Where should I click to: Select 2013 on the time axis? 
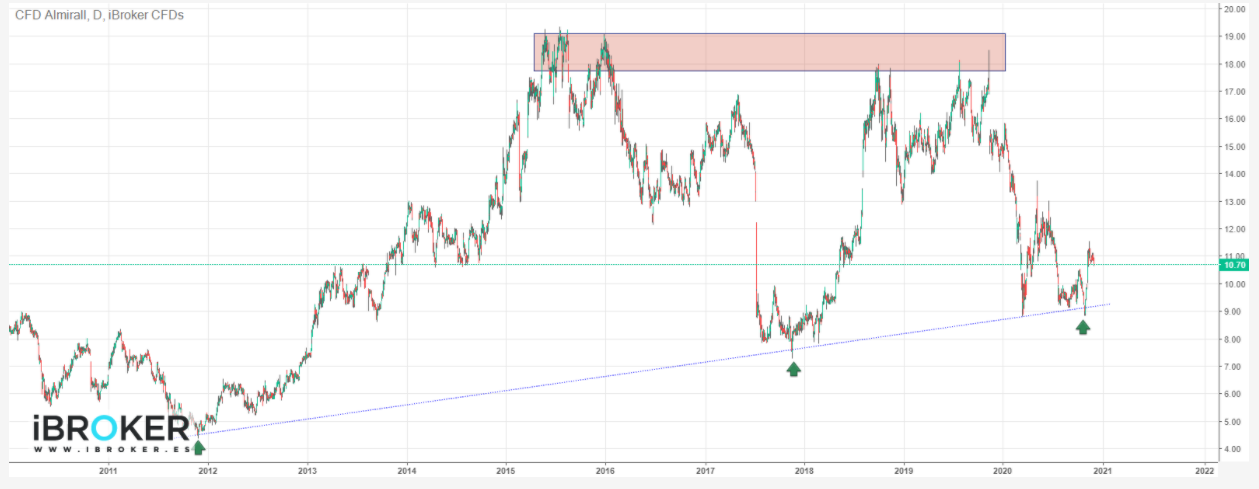coord(307,470)
